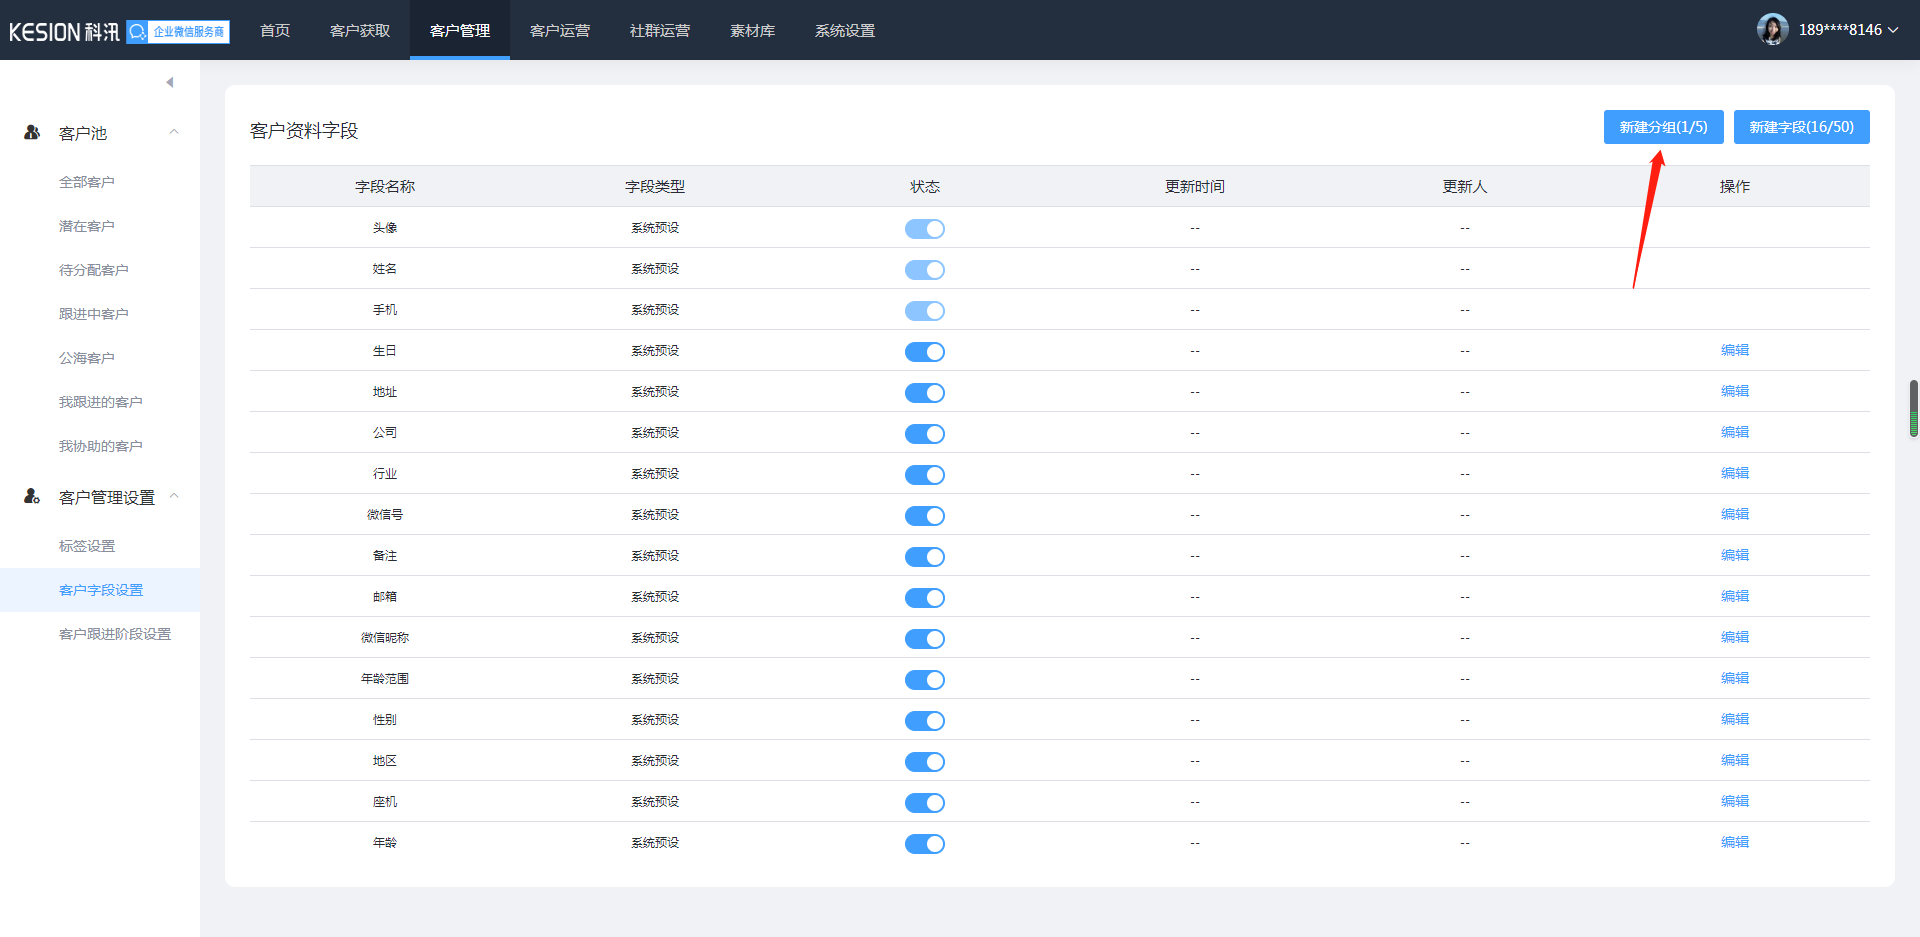Click the 企业微信服务商 badge icon

(178, 32)
